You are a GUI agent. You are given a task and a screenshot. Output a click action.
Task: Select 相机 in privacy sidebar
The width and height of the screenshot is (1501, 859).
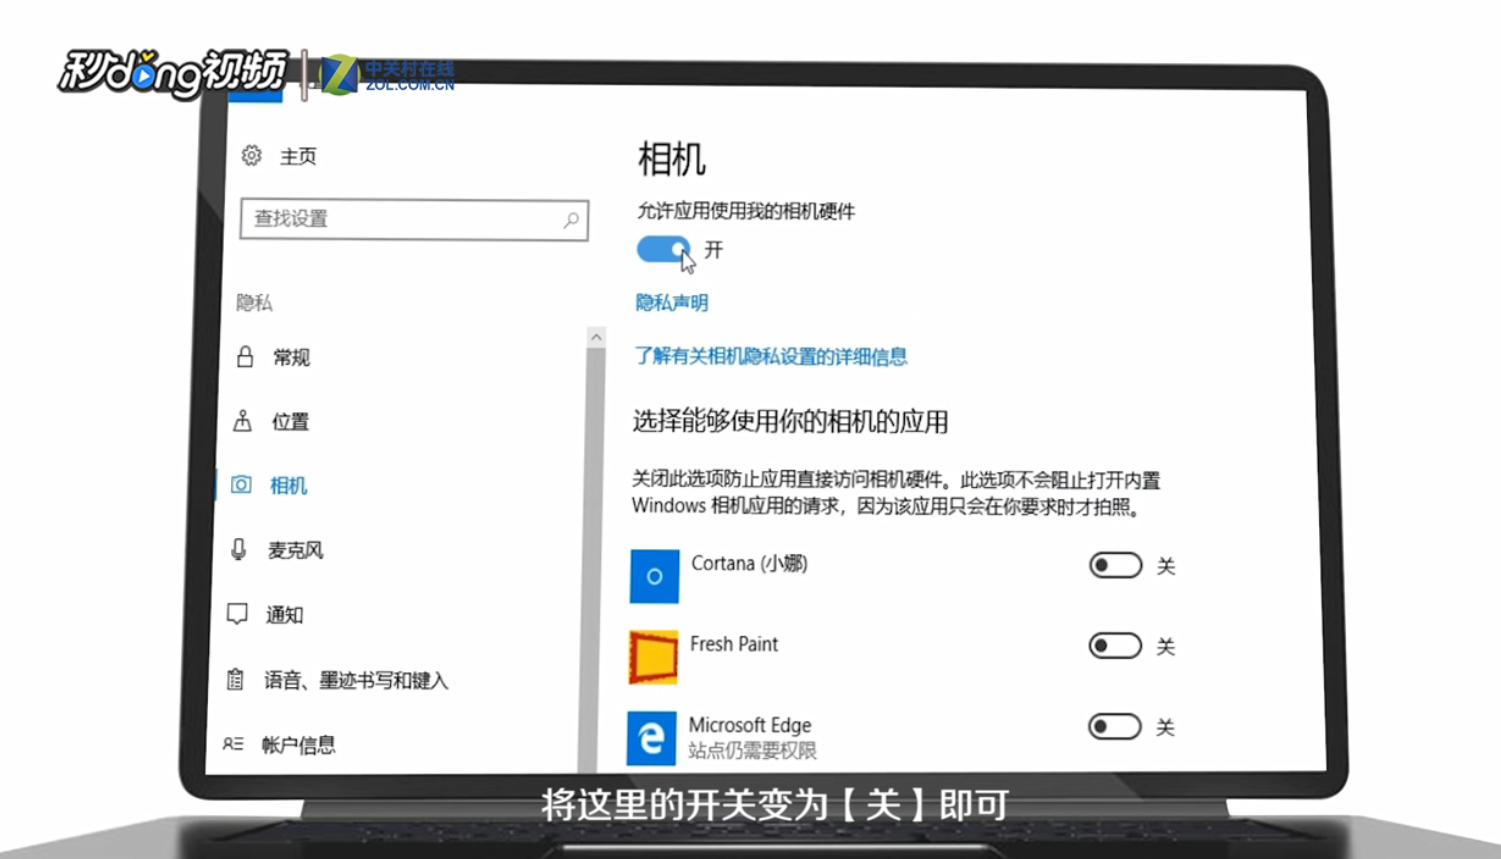pos(288,486)
